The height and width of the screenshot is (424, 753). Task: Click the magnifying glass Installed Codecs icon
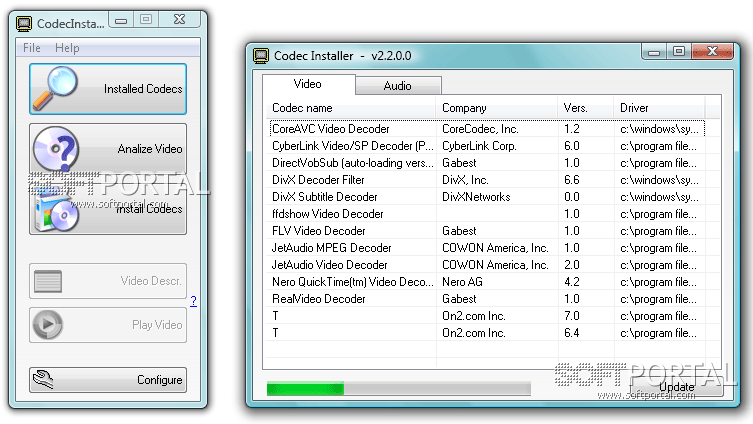click(55, 88)
